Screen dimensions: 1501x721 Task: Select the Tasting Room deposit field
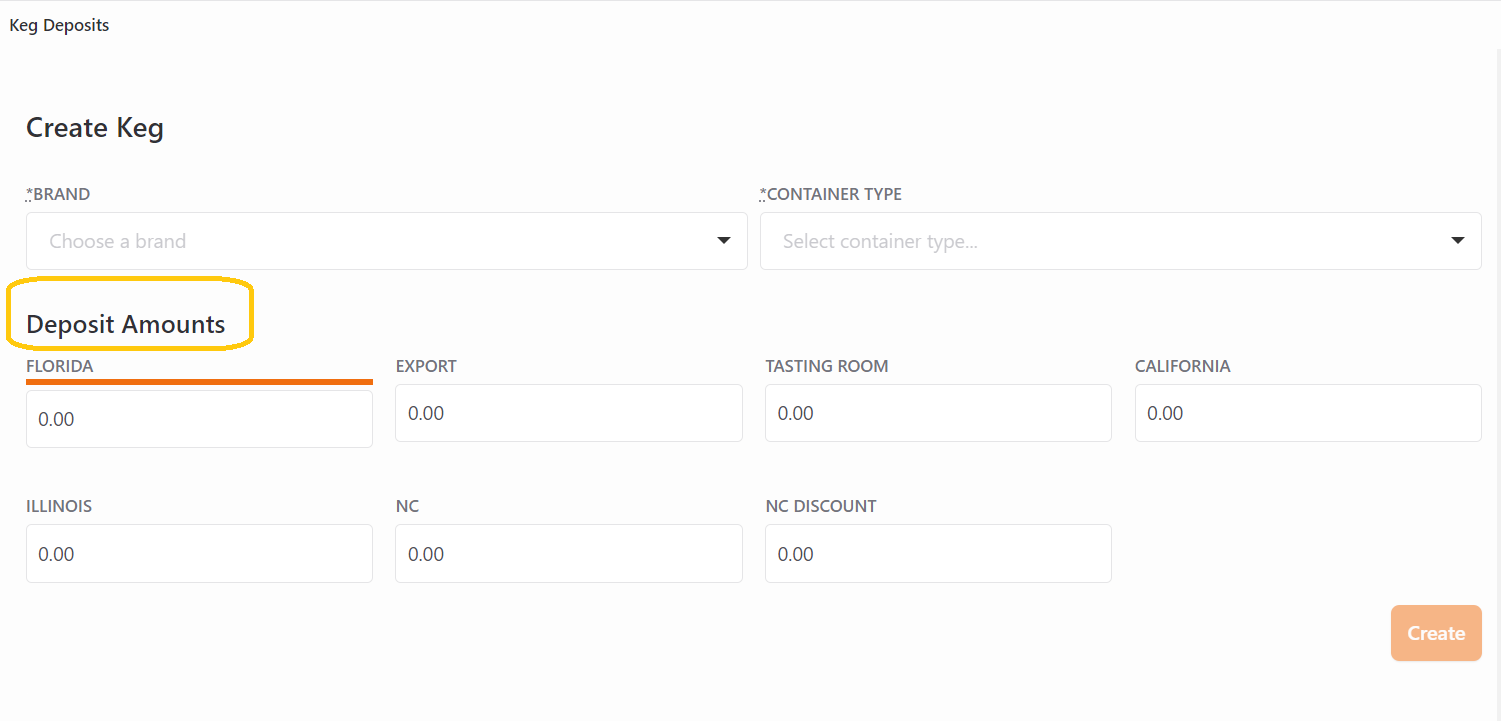[937, 413]
